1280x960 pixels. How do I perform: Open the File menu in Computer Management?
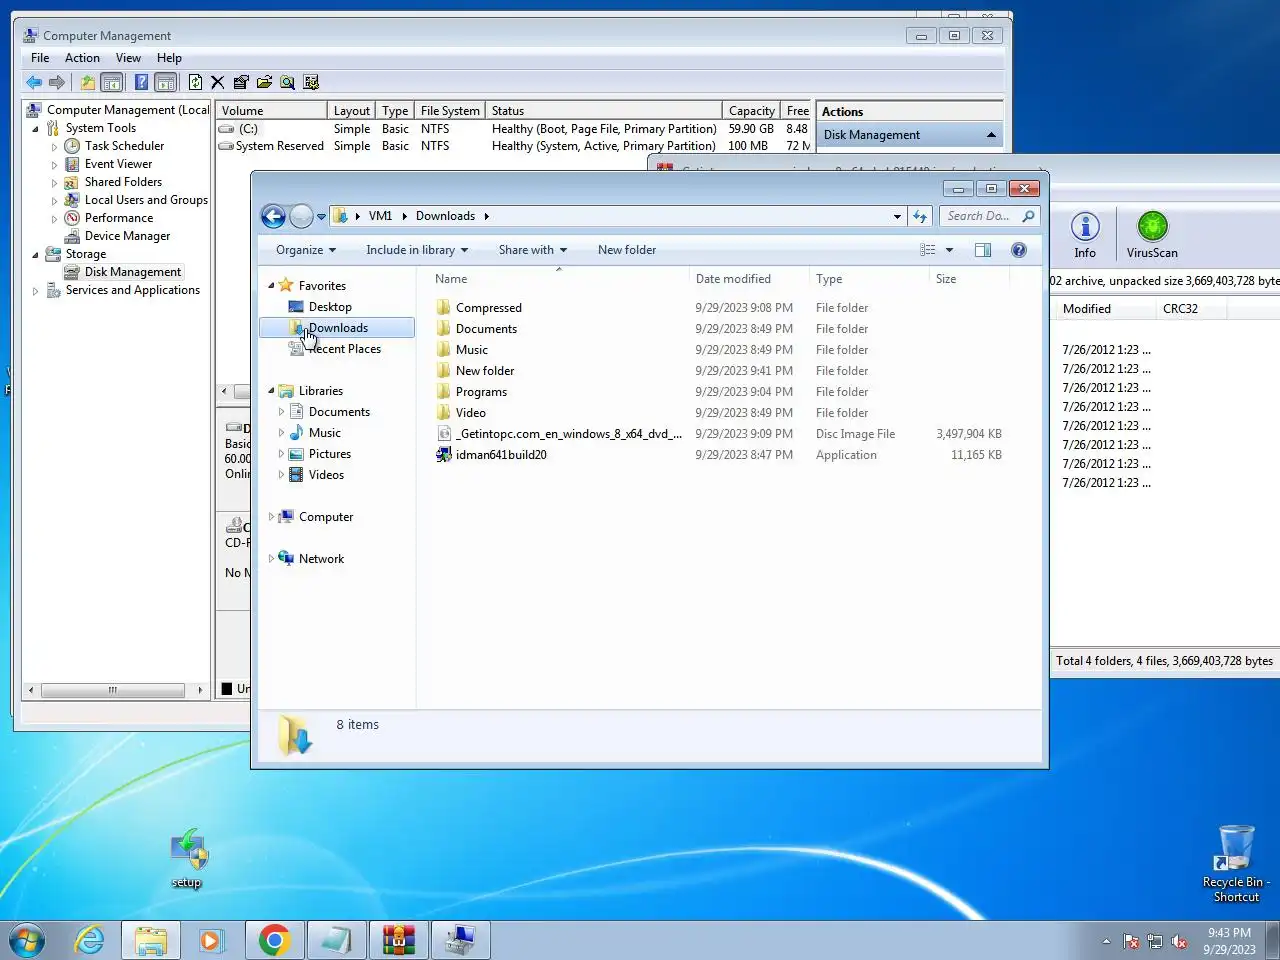pyautogui.click(x=40, y=58)
